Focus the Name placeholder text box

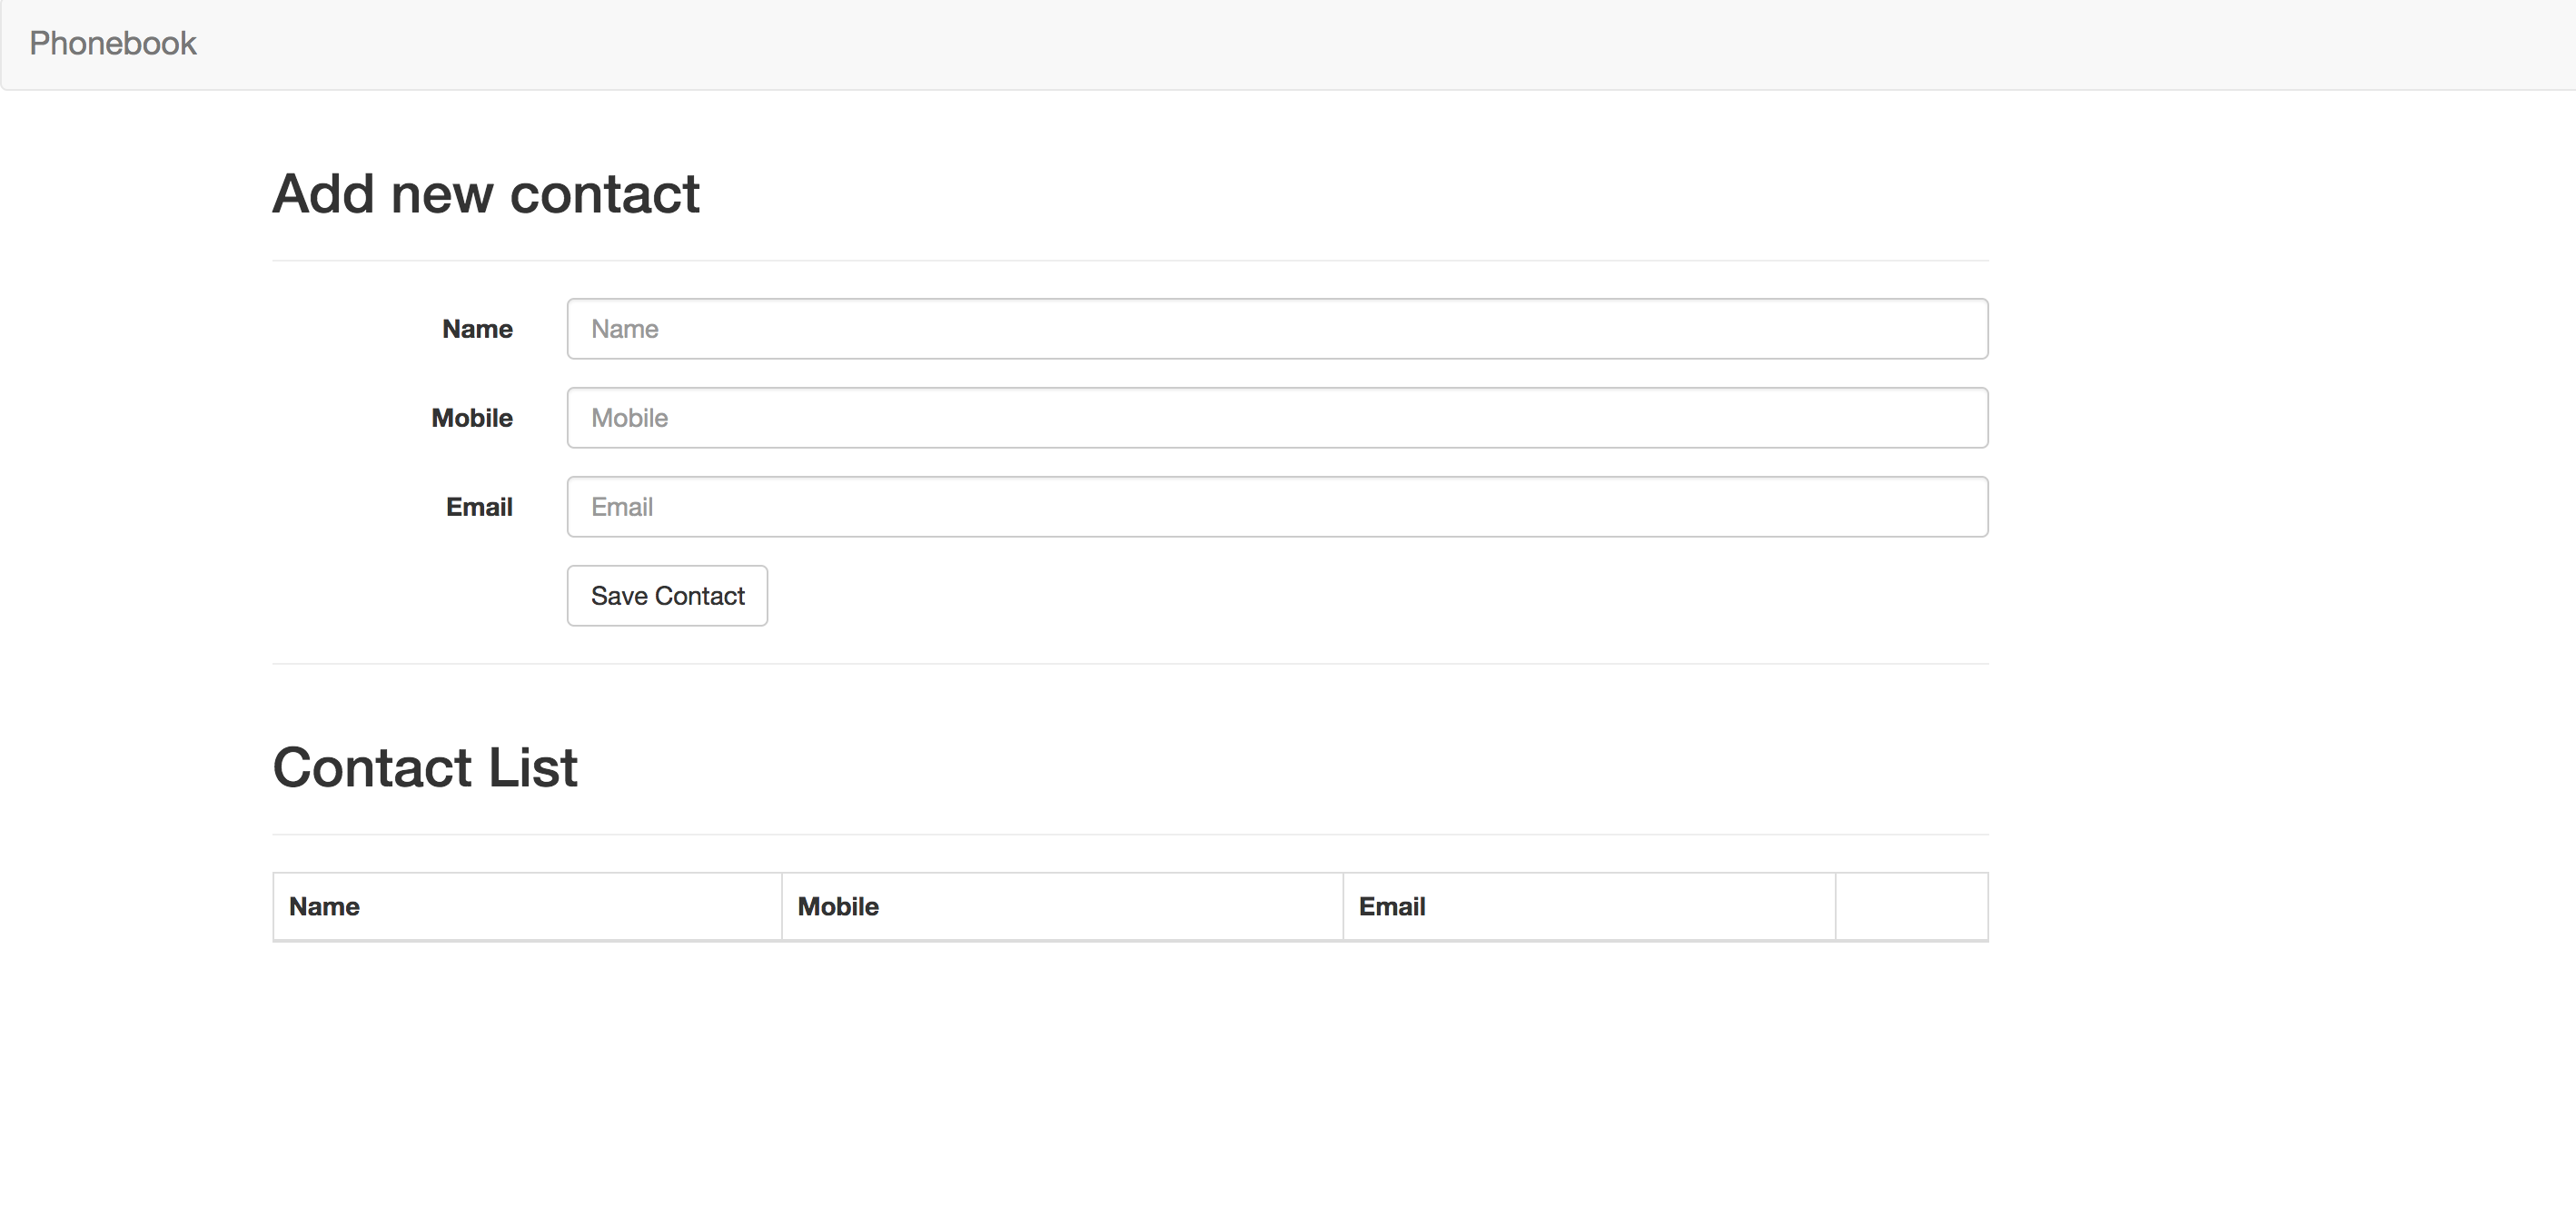tap(1277, 328)
